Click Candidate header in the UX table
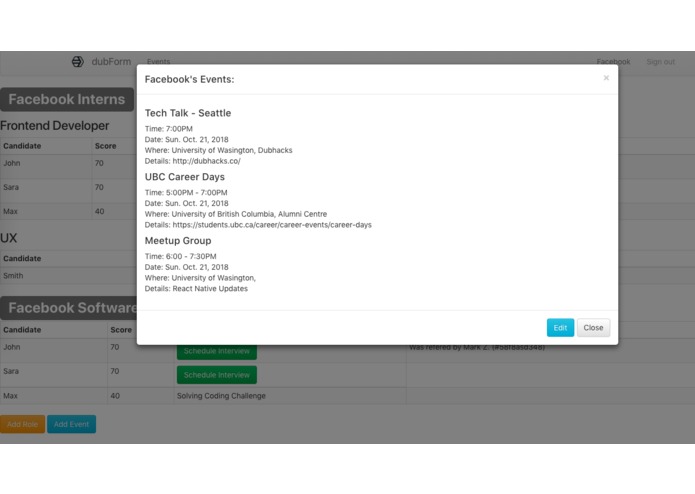The height and width of the screenshot is (494, 695). tap(22, 258)
